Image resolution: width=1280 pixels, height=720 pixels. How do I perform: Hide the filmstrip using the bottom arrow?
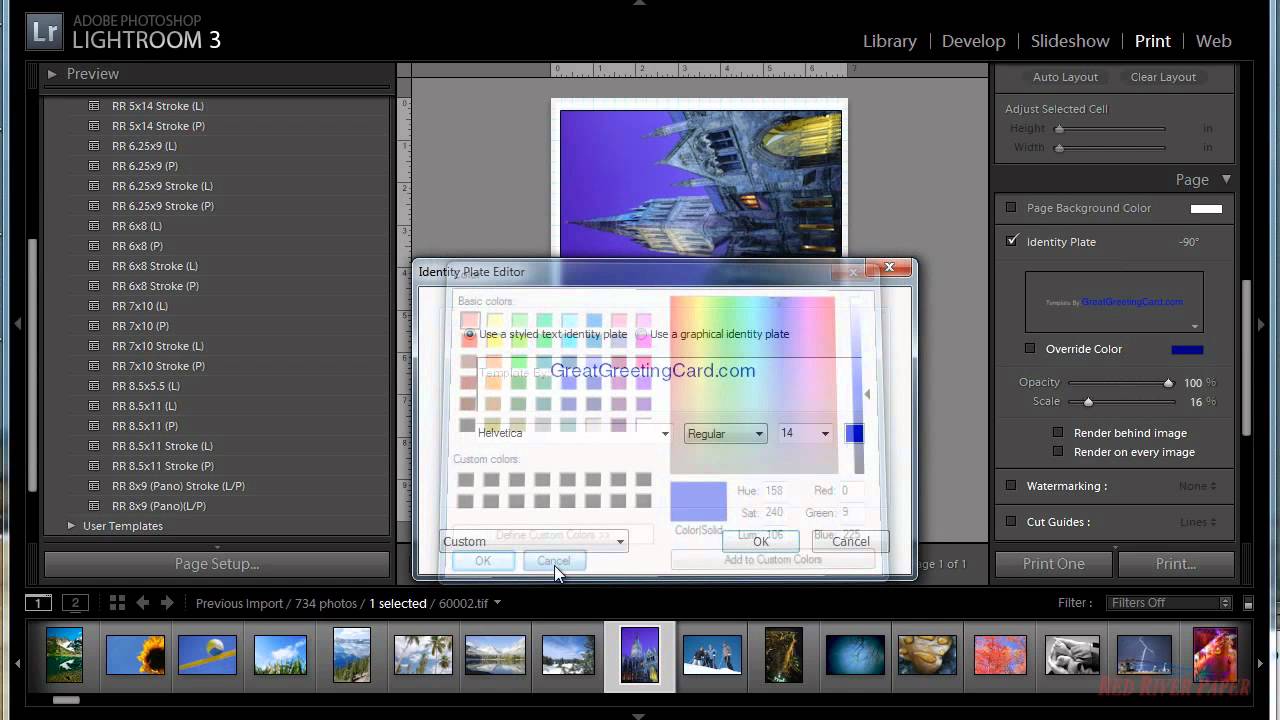tap(640, 715)
